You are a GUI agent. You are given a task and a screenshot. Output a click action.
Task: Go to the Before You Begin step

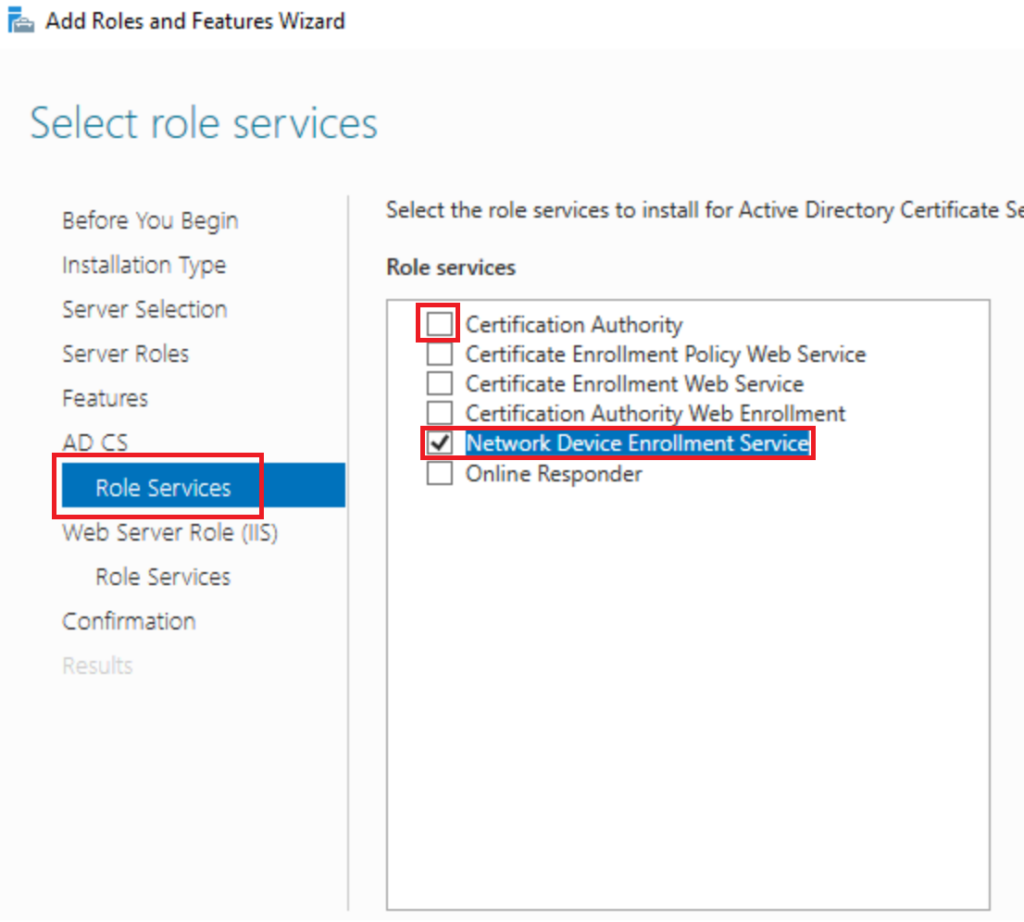(150, 221)
